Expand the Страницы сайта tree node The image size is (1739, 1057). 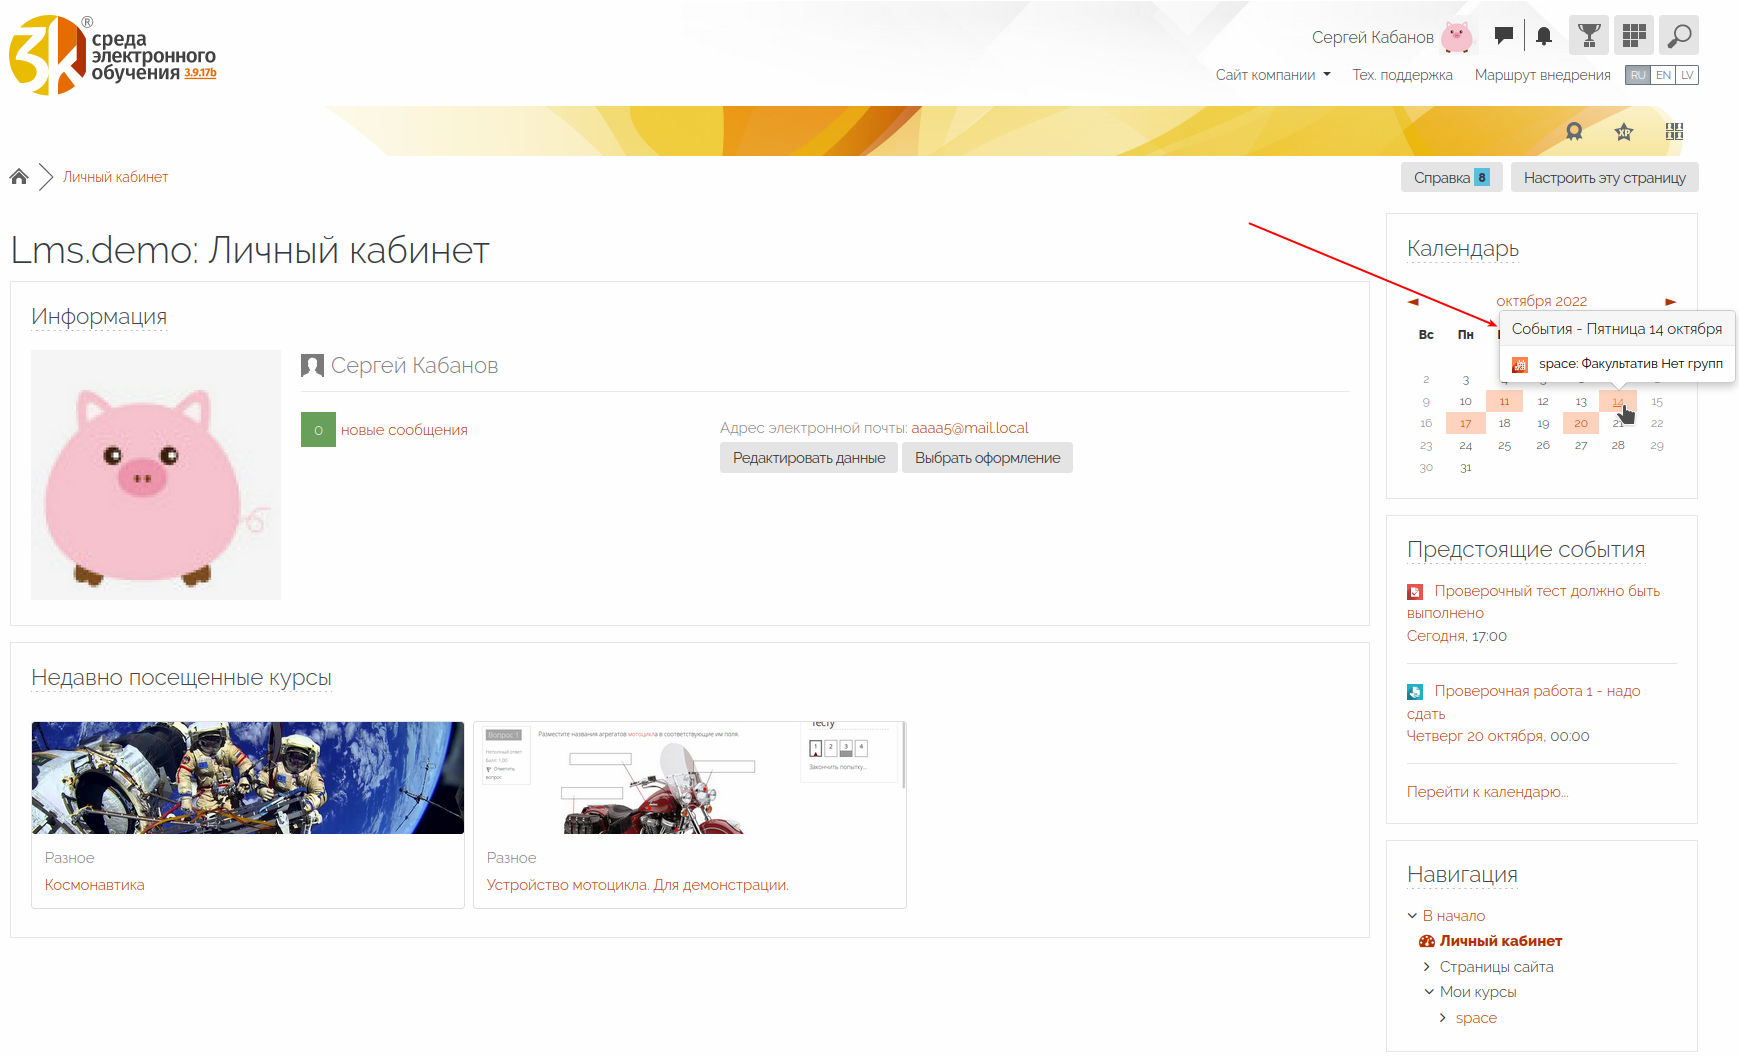[1427, 967]
